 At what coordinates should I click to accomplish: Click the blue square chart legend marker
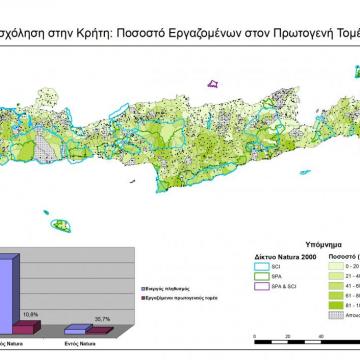pos(143,289)
